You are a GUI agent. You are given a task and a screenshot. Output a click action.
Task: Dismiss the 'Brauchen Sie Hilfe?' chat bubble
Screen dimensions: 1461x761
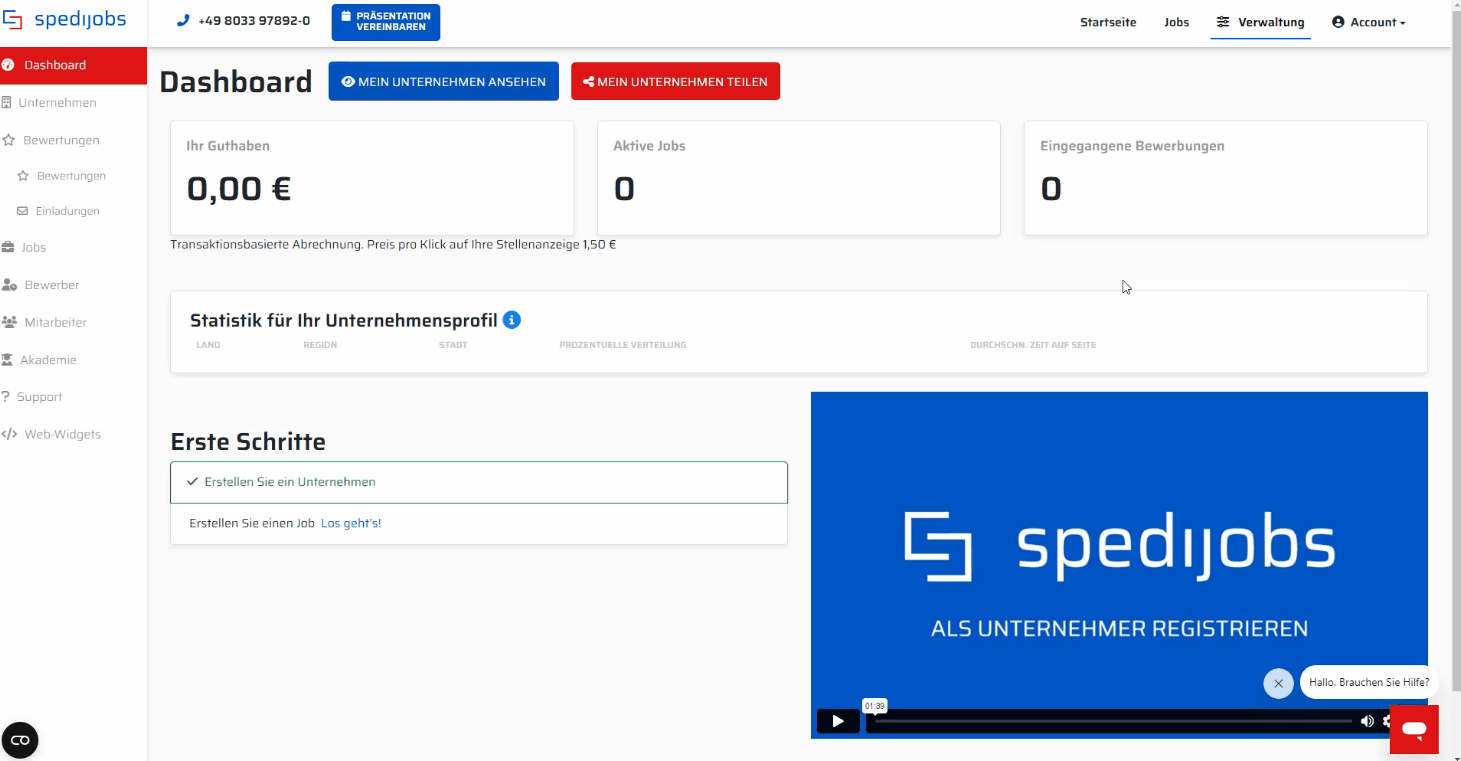(1278, 683)
